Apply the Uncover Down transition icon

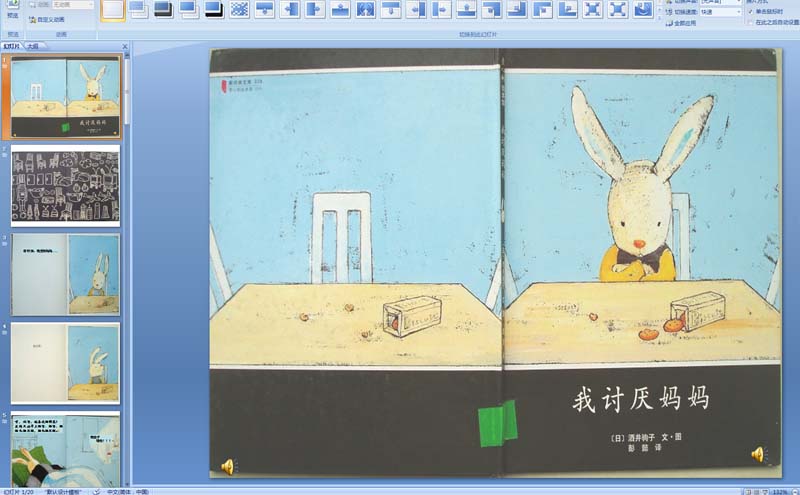(391, 9)
